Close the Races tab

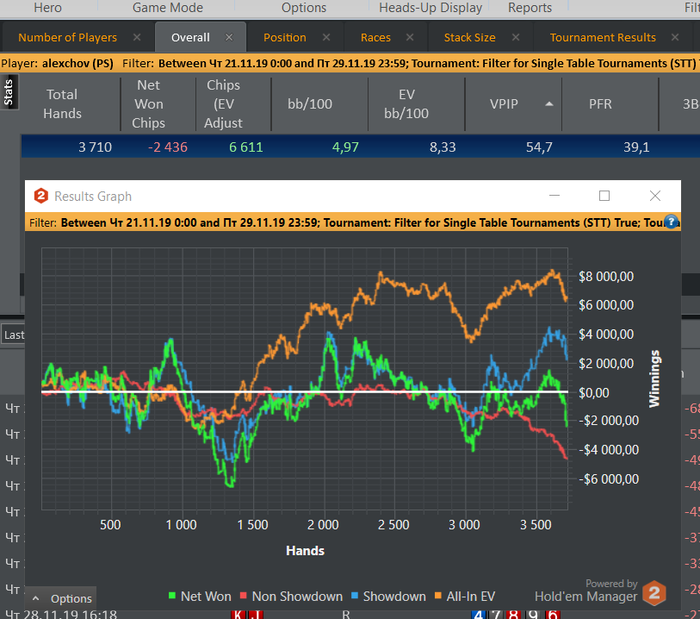click(x=410, y=37)
